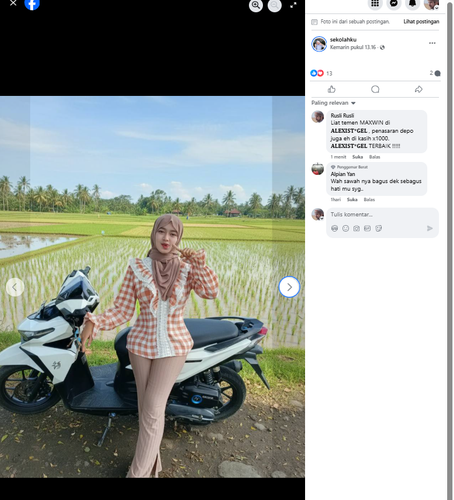Open Facebook home via the logo
Viewport: 454px width, 500px height.
click(32, 4)
